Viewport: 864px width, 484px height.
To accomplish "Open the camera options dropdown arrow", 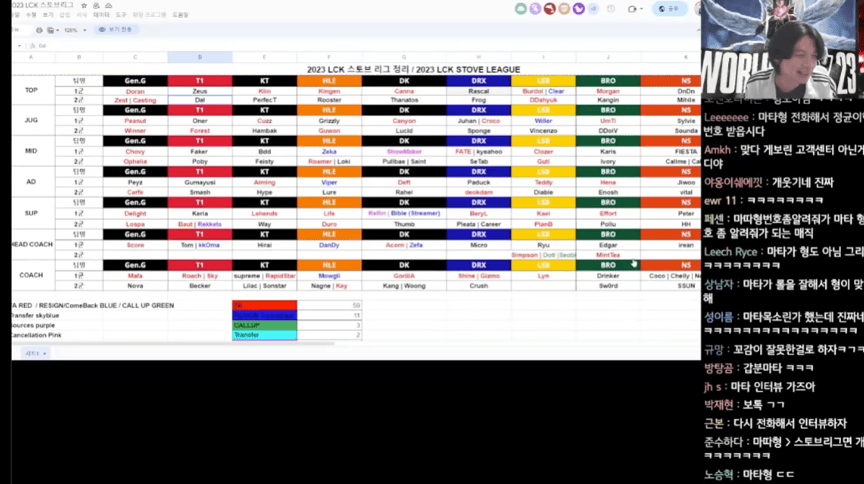I will tap(641, 9).
